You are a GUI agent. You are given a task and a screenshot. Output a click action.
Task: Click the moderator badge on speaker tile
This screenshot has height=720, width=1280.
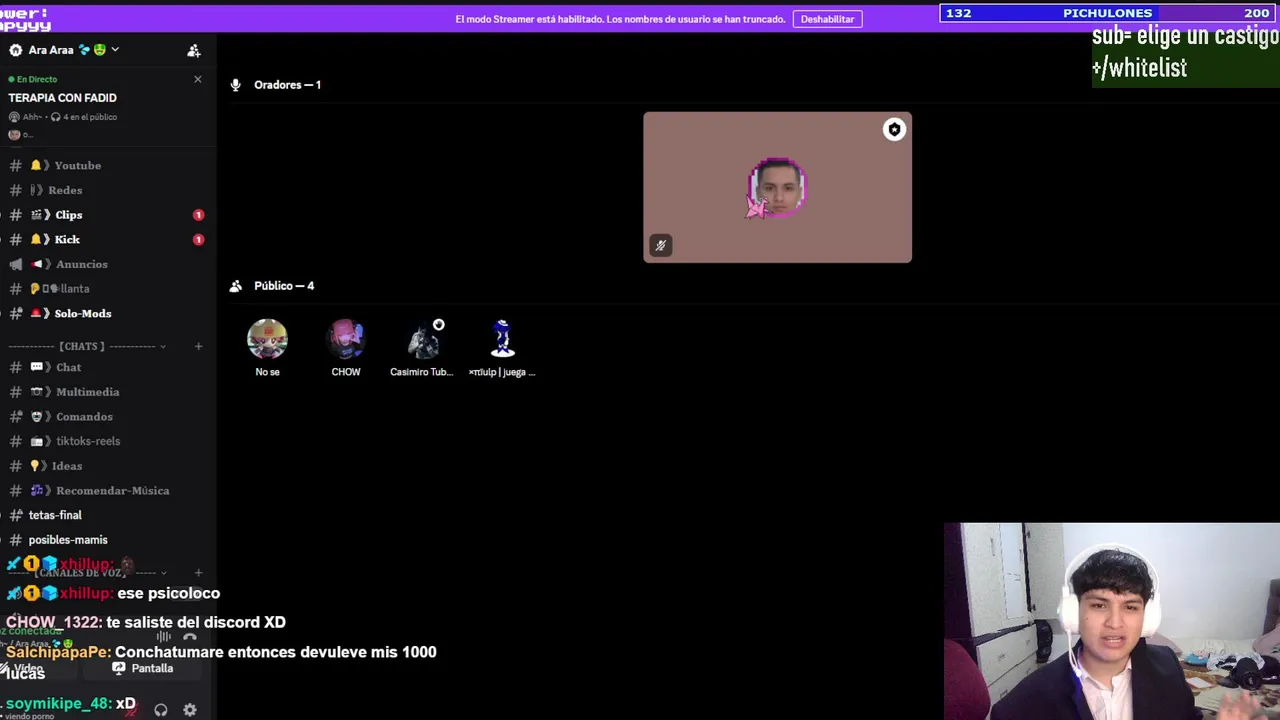coord(894,129)
